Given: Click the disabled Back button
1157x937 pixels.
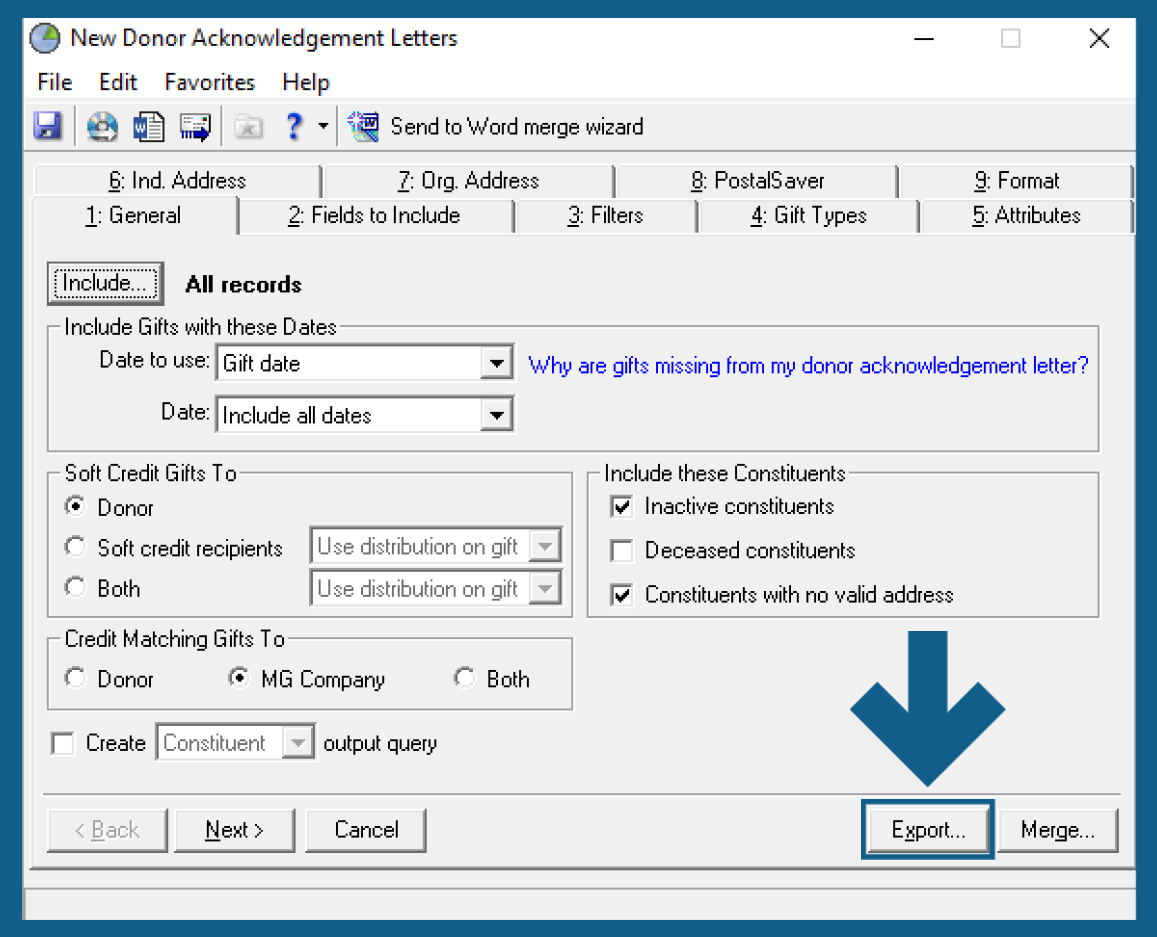Looking at the screenshot, I should tap(107, 830).
